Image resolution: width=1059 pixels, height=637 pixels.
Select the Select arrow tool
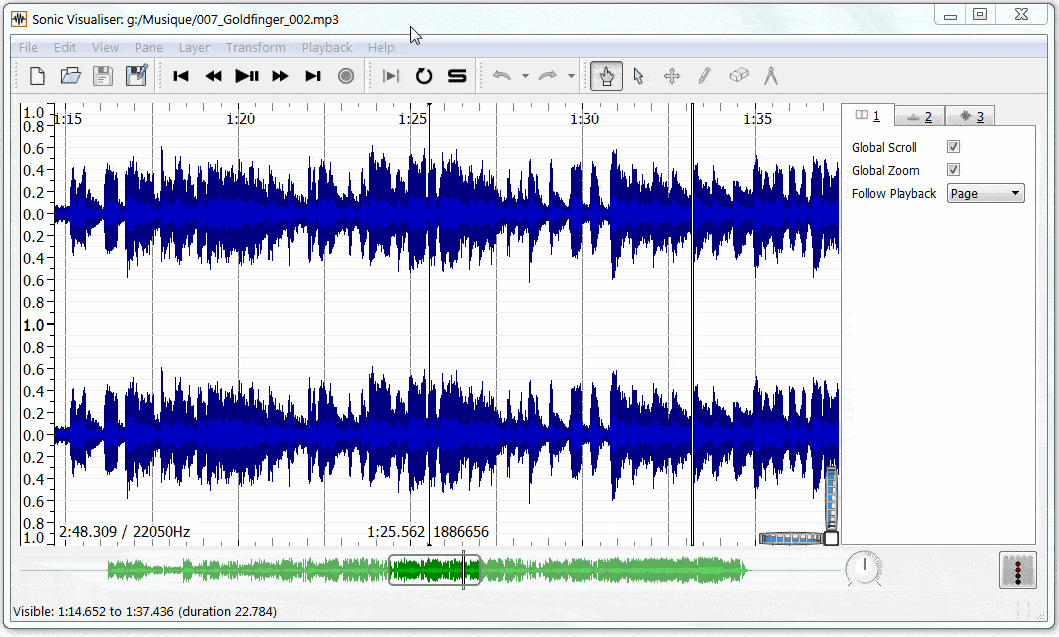tap(639, 76)
